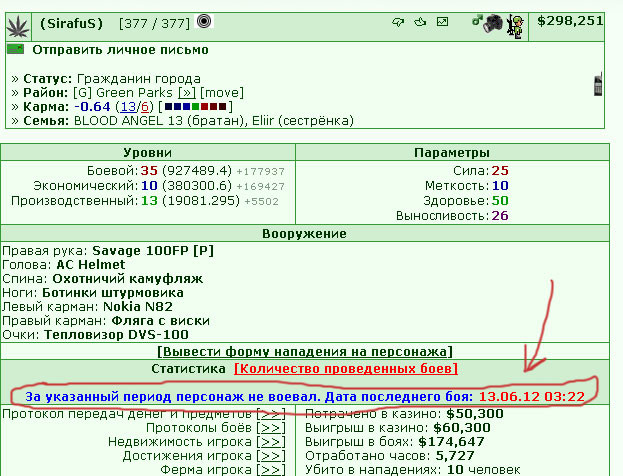
Task: Click the [»] link next to Green Parks
Action: coord(186,93)
